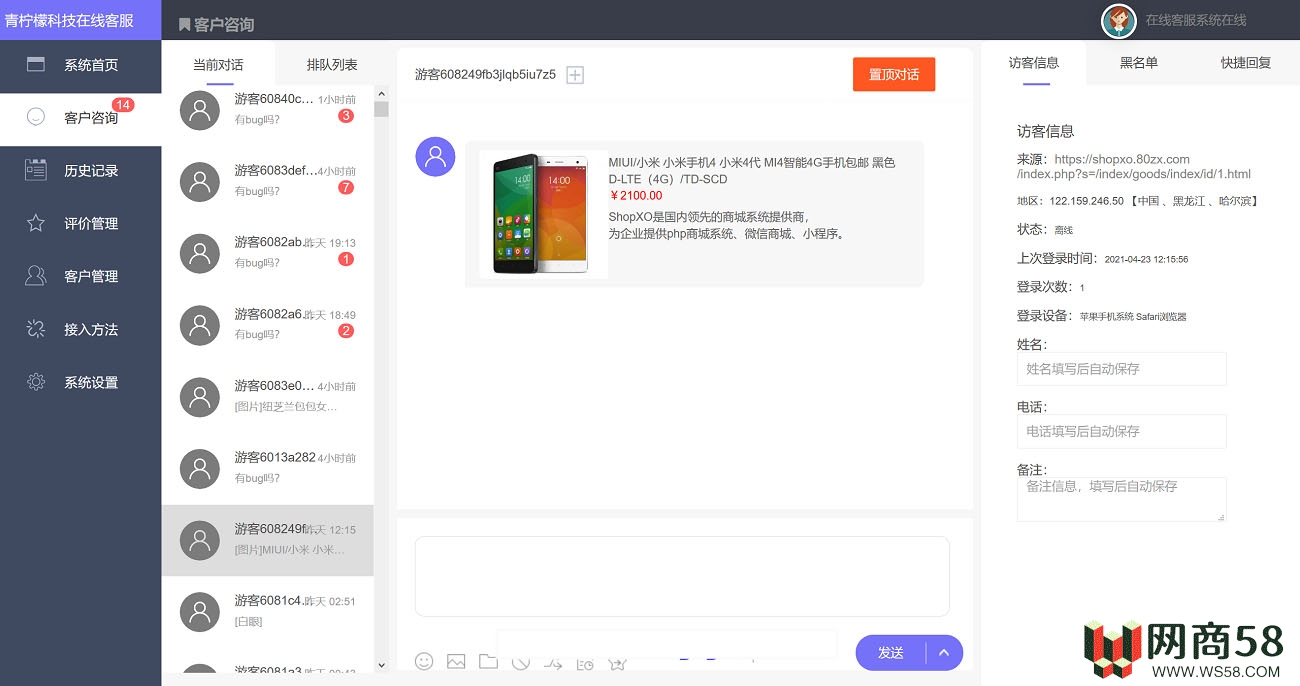Switch to the 当前对话 tab
Screen dimensions: 1300x686
tap(218, 65)
